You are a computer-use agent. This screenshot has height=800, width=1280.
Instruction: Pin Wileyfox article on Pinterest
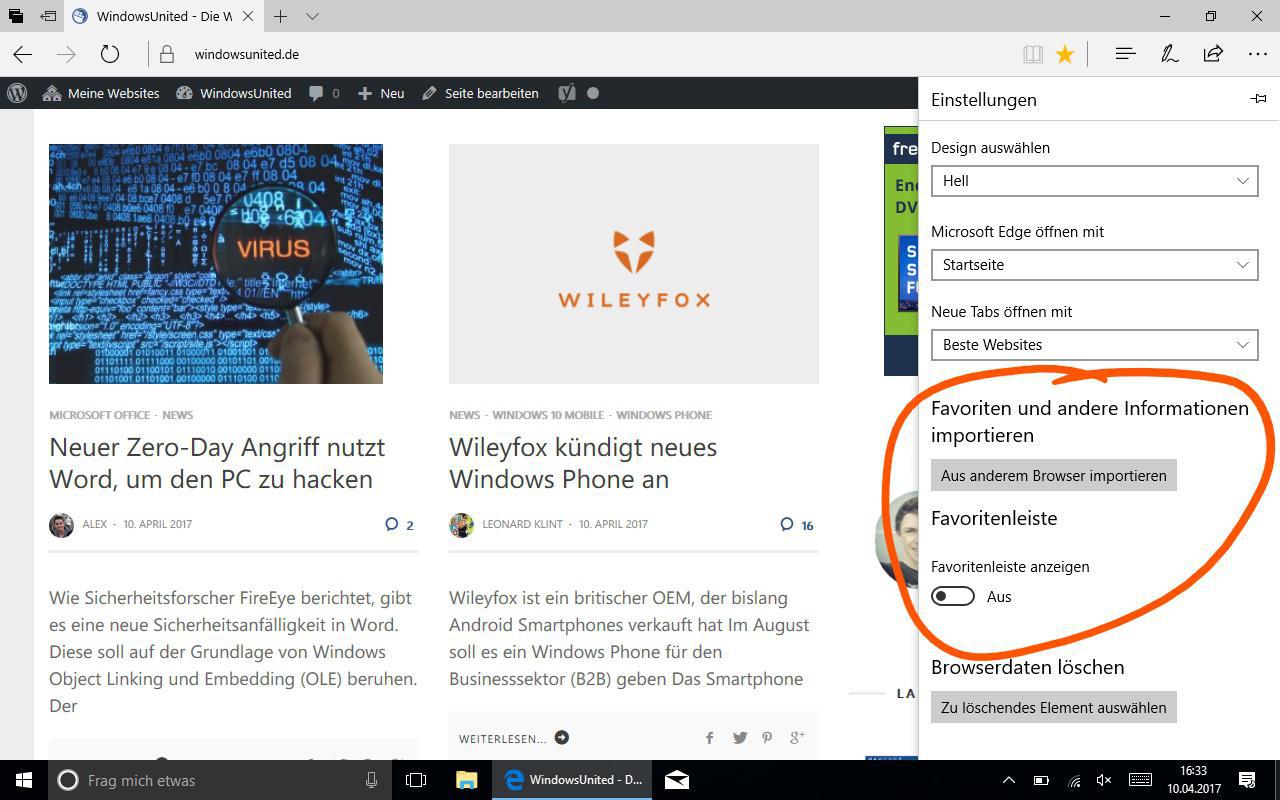[x=767, y=738]
